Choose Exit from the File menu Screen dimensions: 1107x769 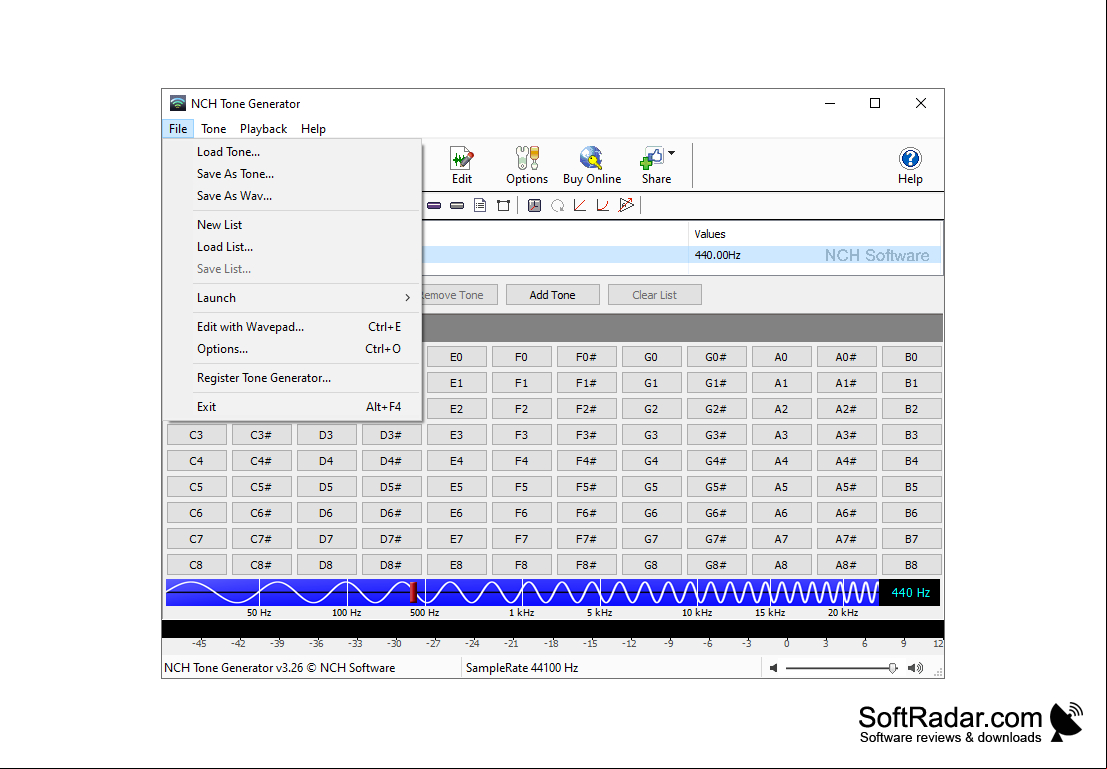coord(292,407)
